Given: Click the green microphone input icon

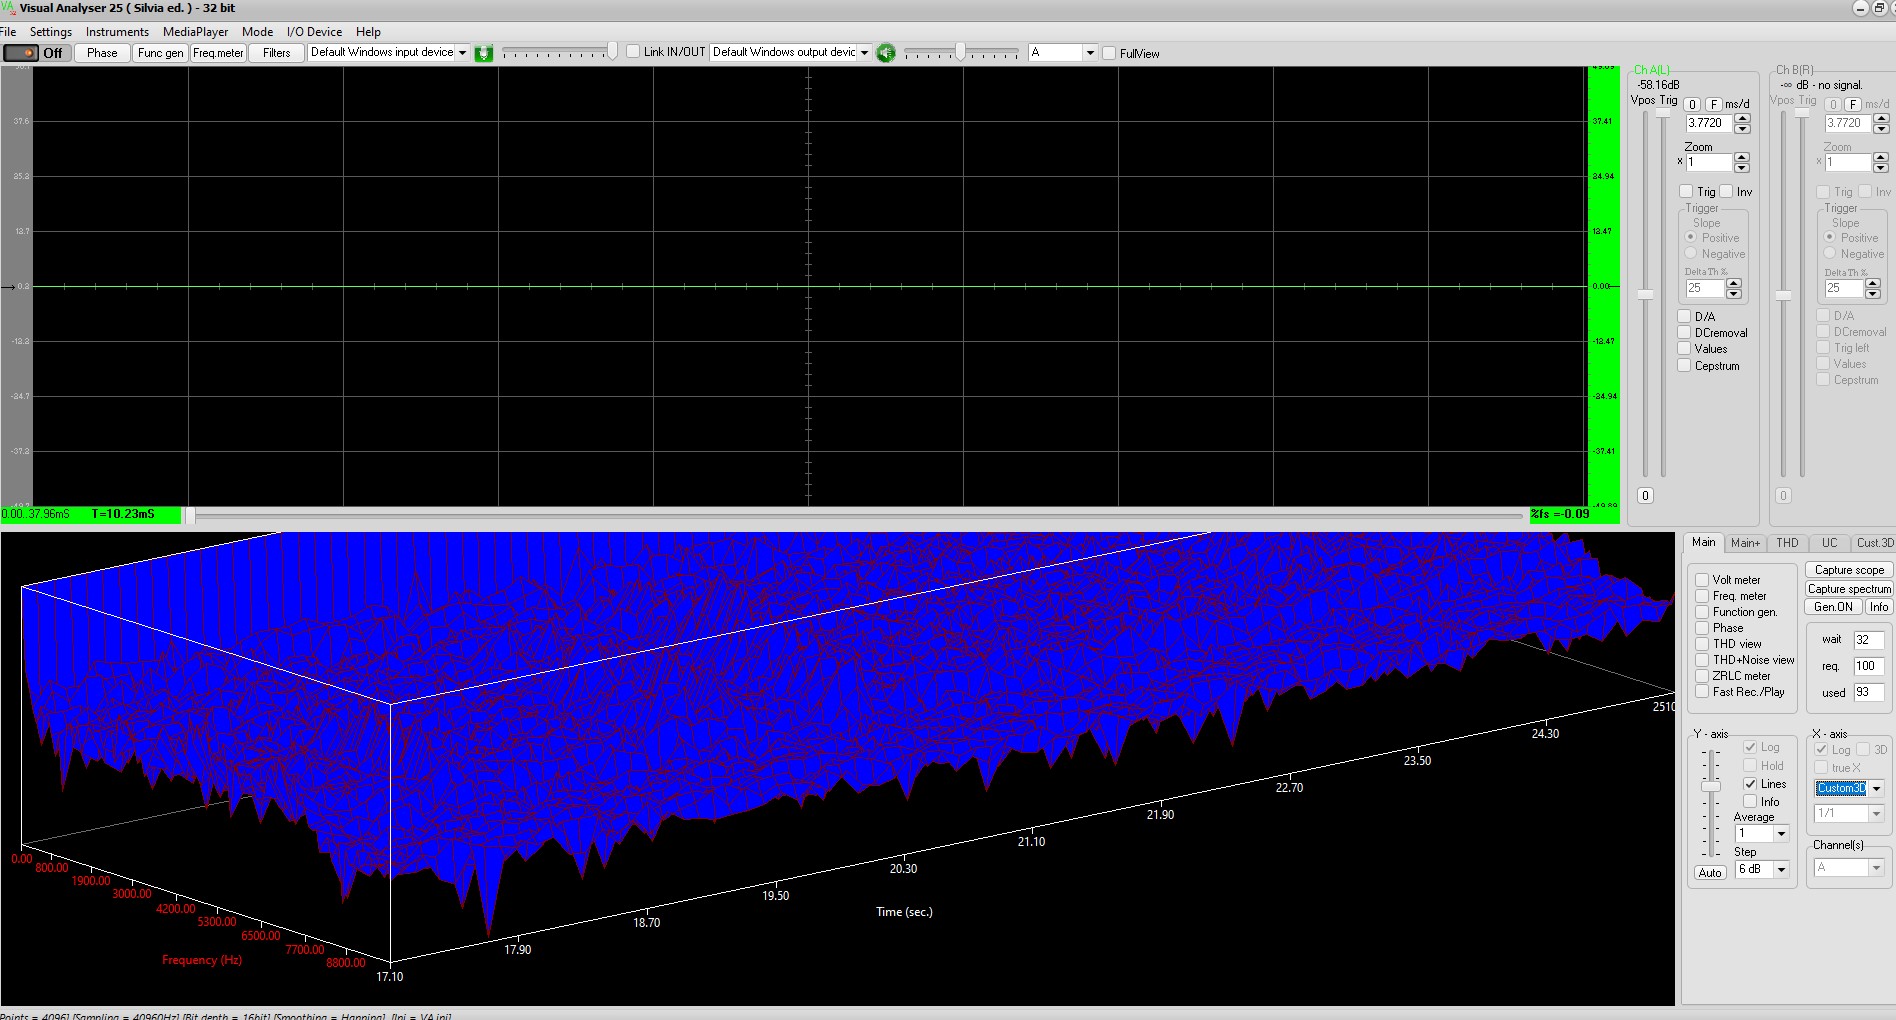Looking at the screenshot, I should click(484, 53).
